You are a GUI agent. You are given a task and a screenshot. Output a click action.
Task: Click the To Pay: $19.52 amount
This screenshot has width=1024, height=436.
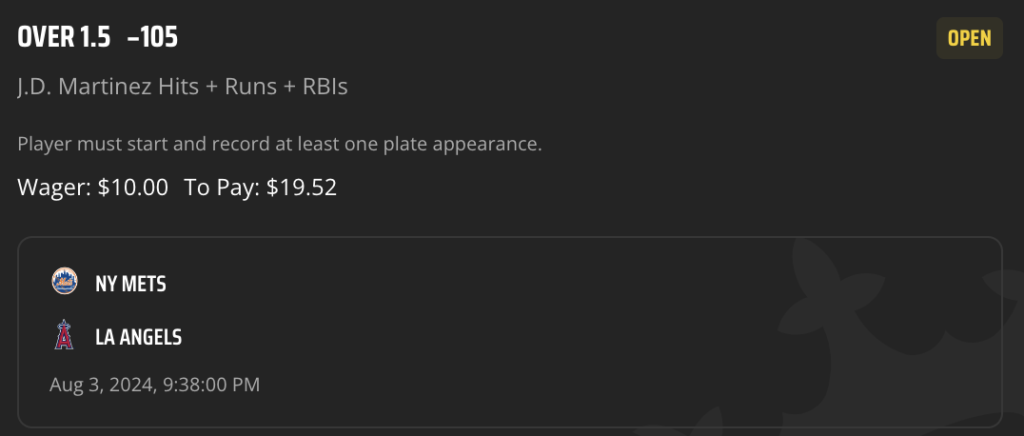(261, 187)
